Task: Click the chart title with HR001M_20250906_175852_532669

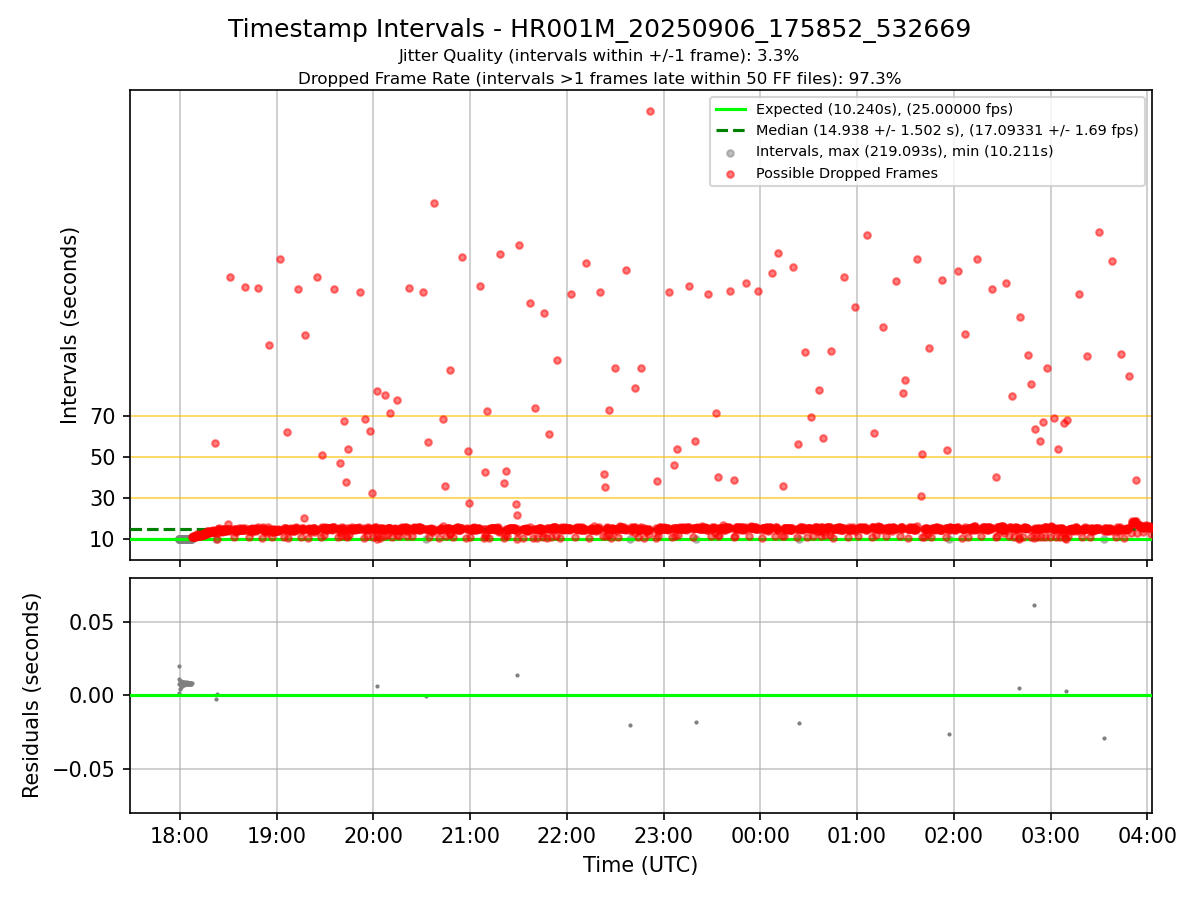Action: click(599, 29)
